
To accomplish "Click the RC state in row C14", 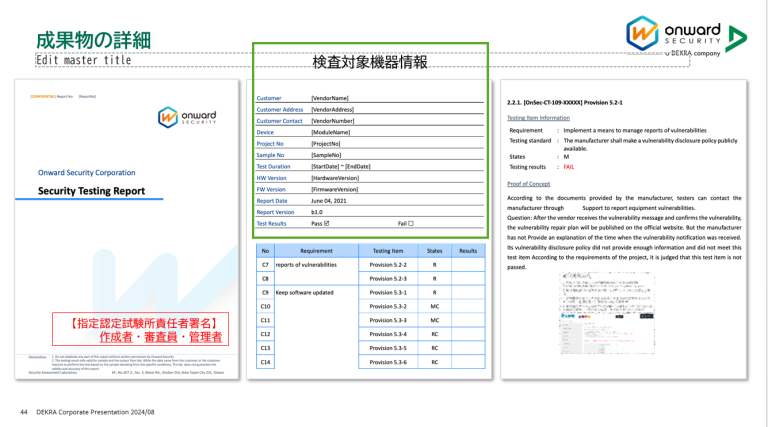I will pos(434,362).
